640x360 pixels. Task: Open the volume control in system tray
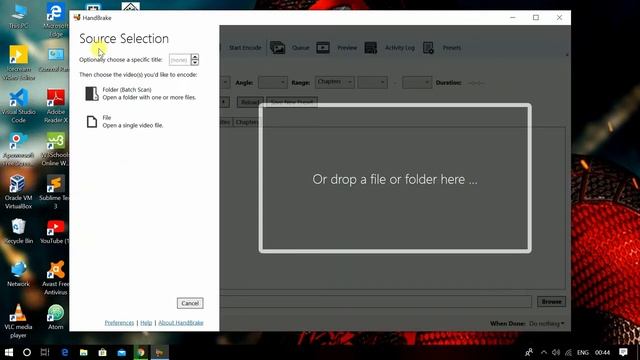pyautogui.click(x=556, y=352)
